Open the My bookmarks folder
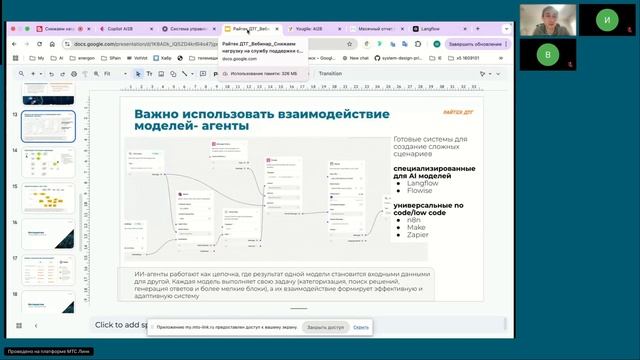The height and width of the screenshot is (360, 640). (37, 58)
